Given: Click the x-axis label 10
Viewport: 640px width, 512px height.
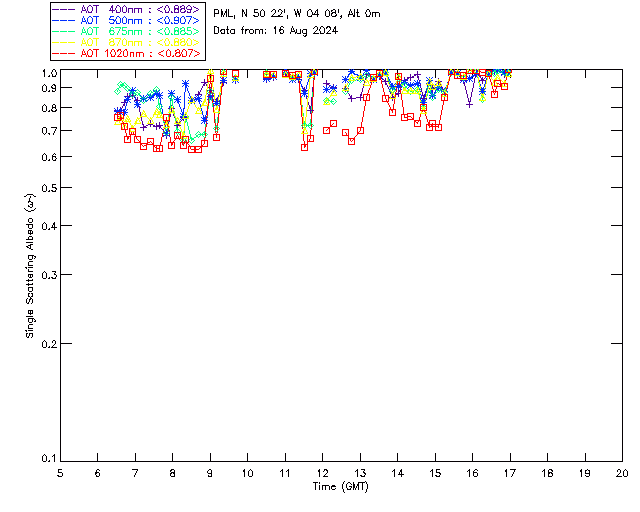Looking at the screenshot, I should click(247, 473).
